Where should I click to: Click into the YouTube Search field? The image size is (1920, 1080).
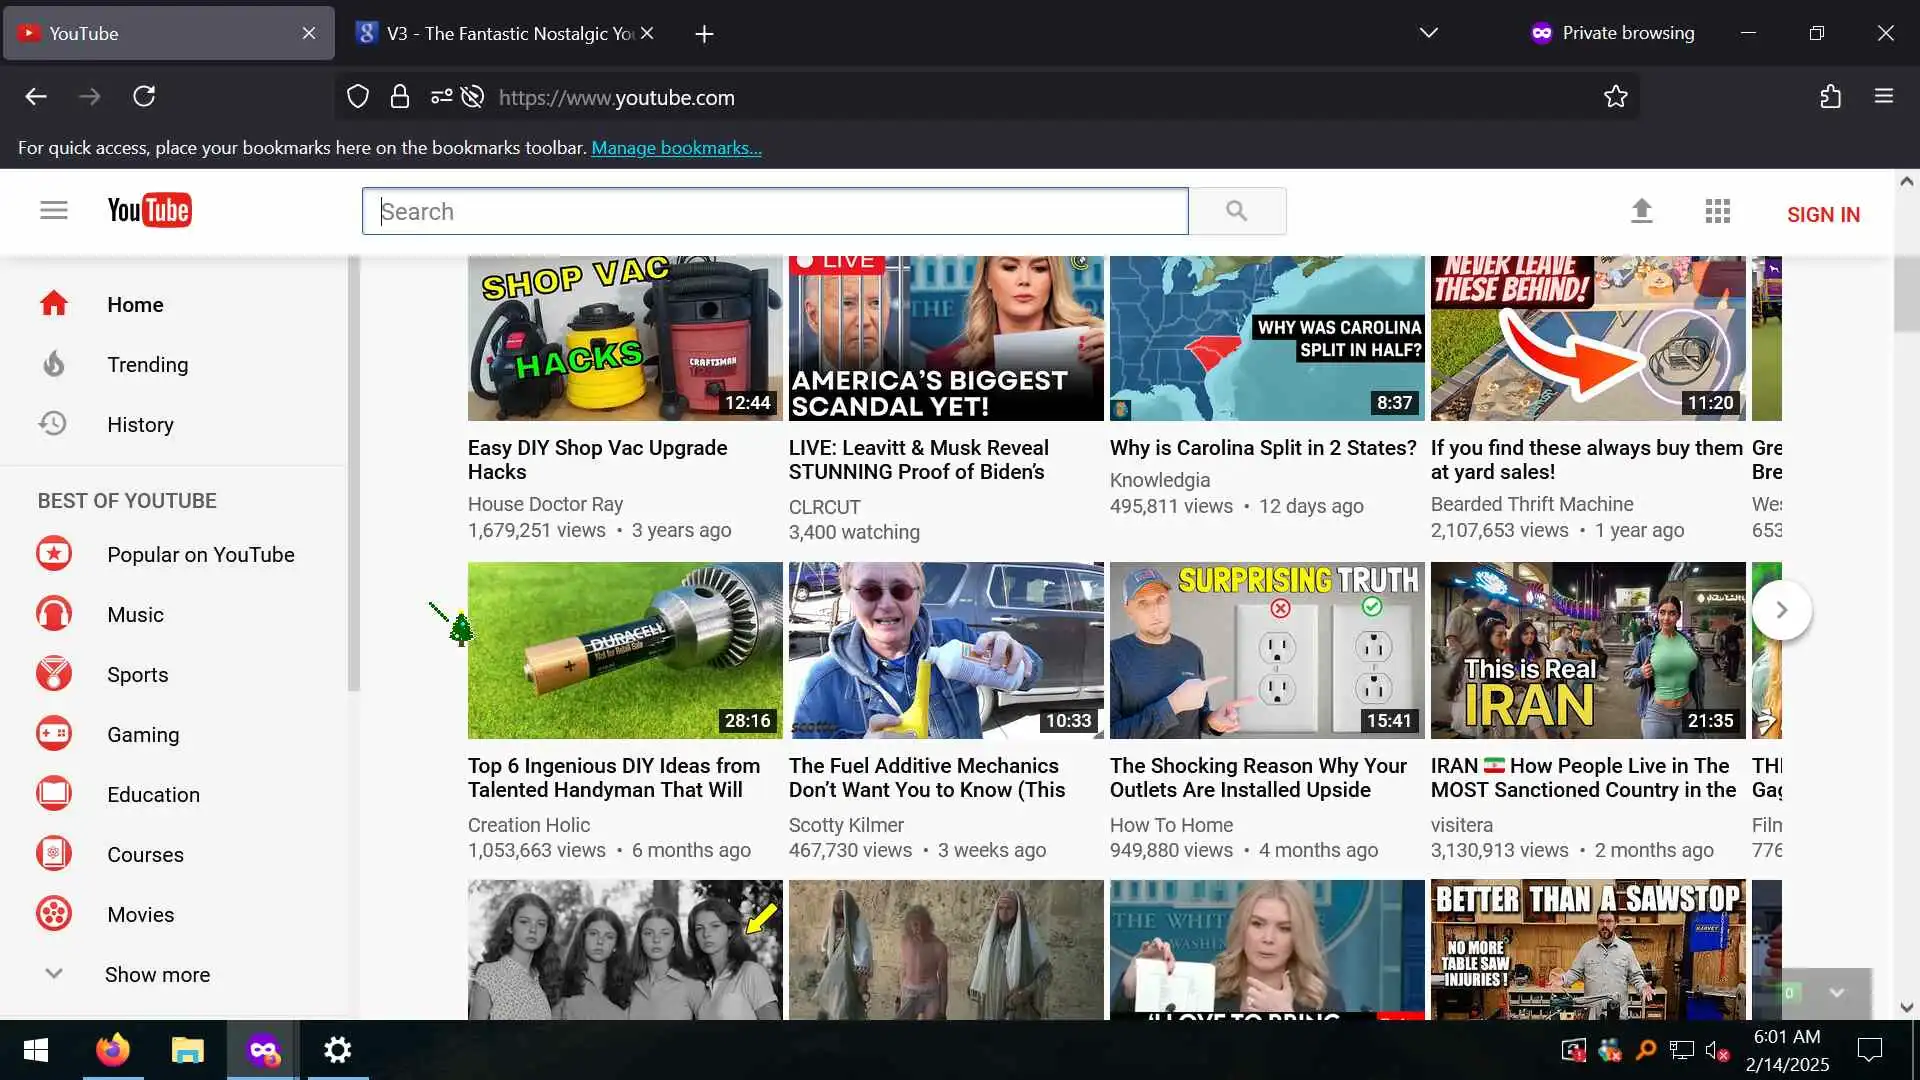[775, 211]
